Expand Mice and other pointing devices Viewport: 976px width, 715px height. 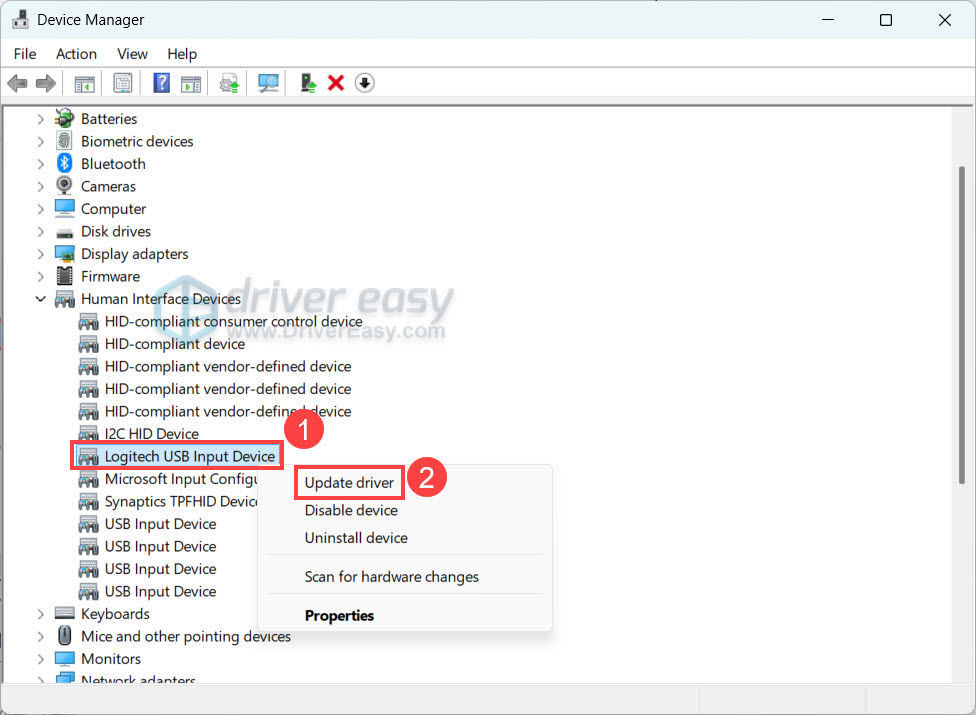[40, 637]
